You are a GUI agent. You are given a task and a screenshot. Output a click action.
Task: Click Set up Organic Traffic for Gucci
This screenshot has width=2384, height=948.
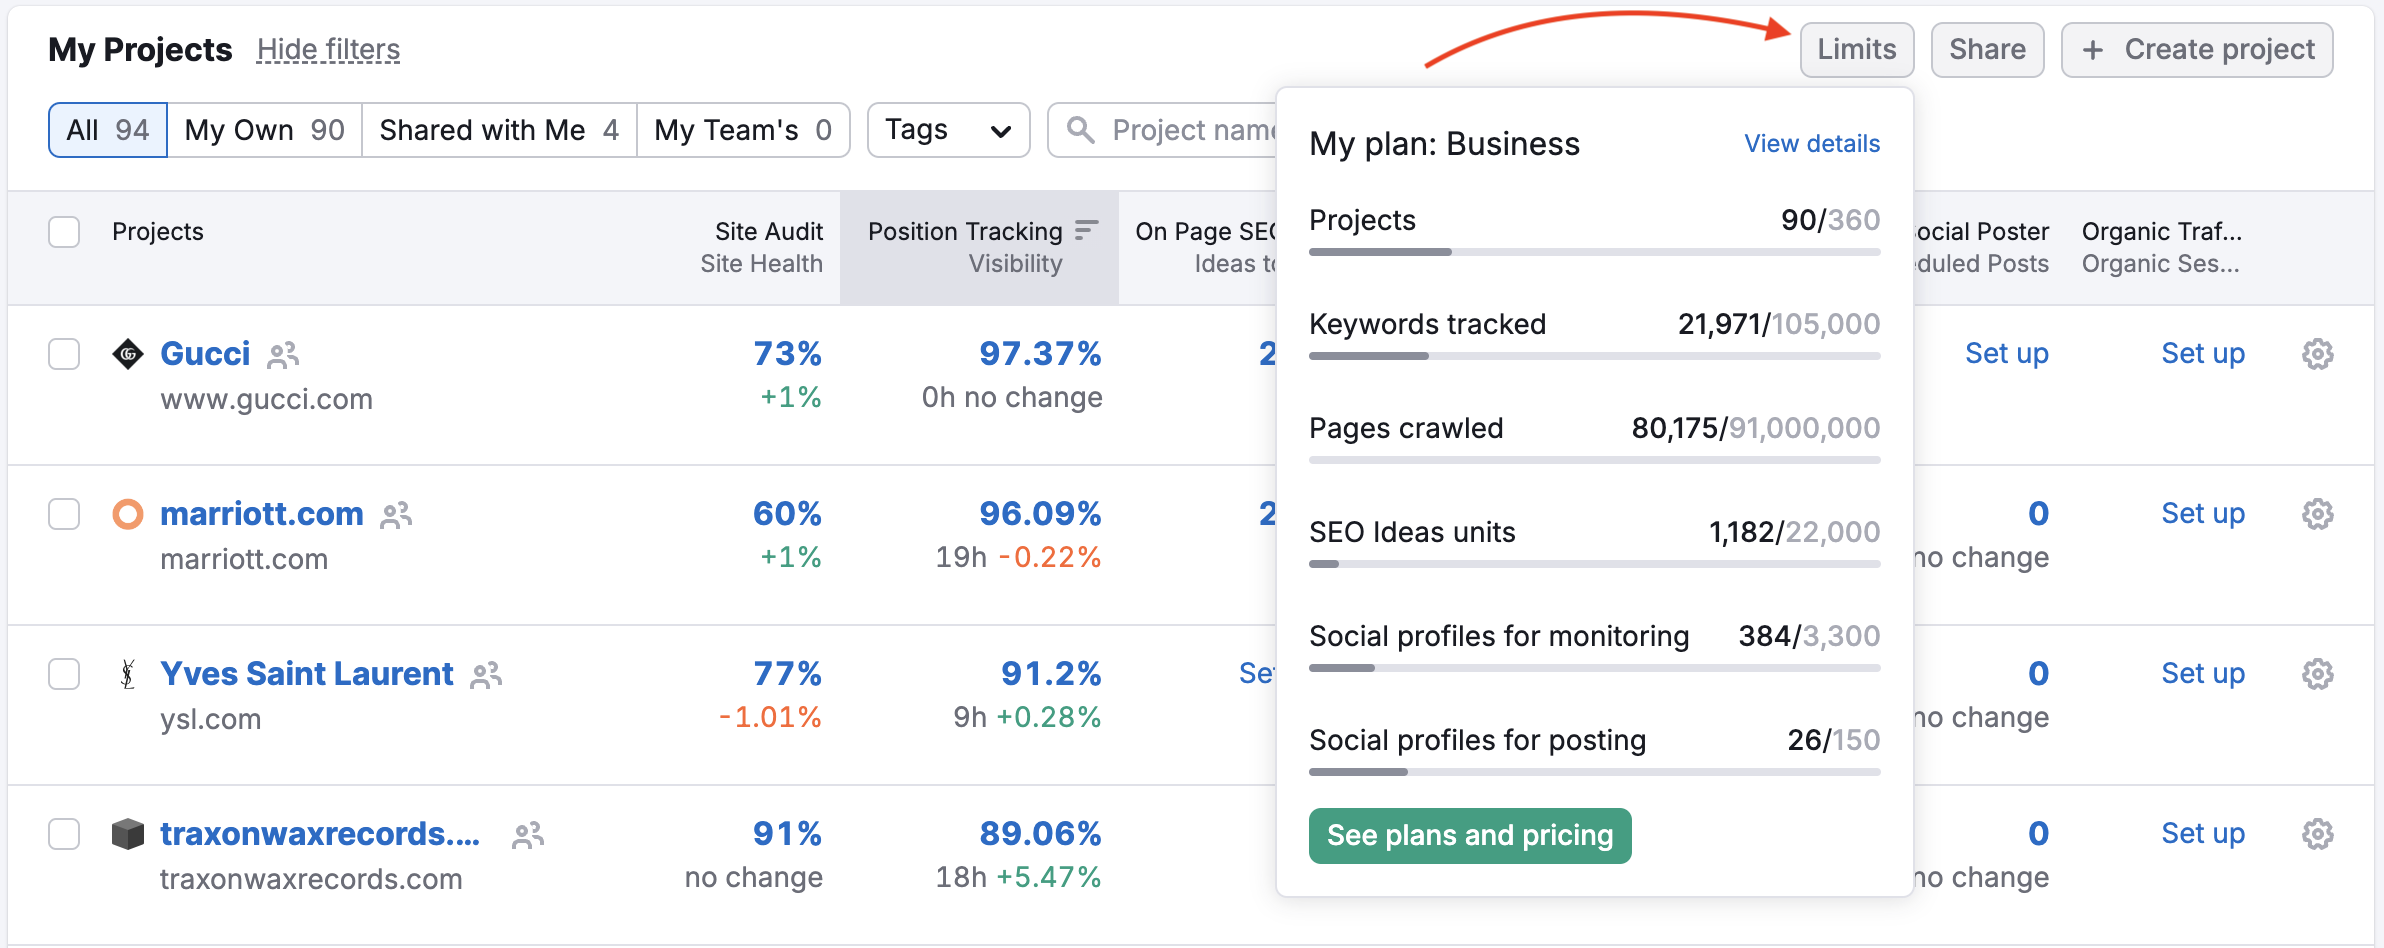[x=2203, y=354]
